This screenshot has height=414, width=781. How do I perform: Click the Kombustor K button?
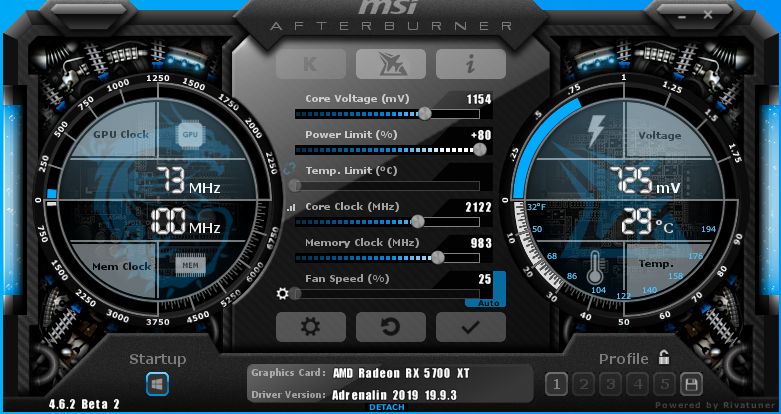tap(311, 64)
